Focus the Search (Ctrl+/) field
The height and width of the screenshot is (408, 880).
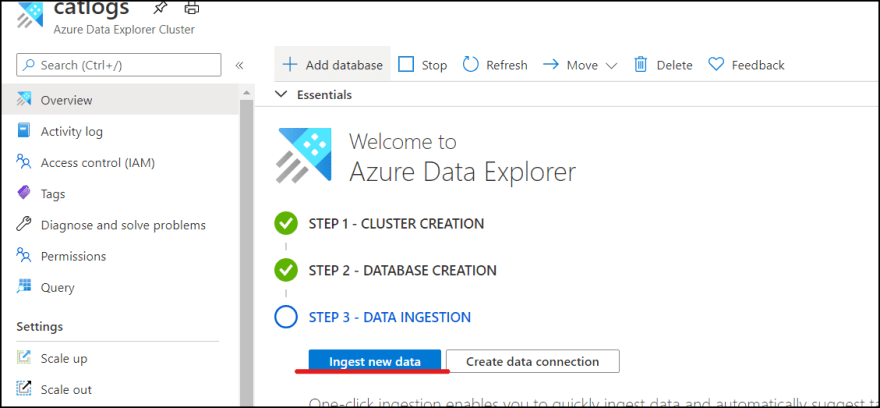pyautogui.click(x=118, y=65)
